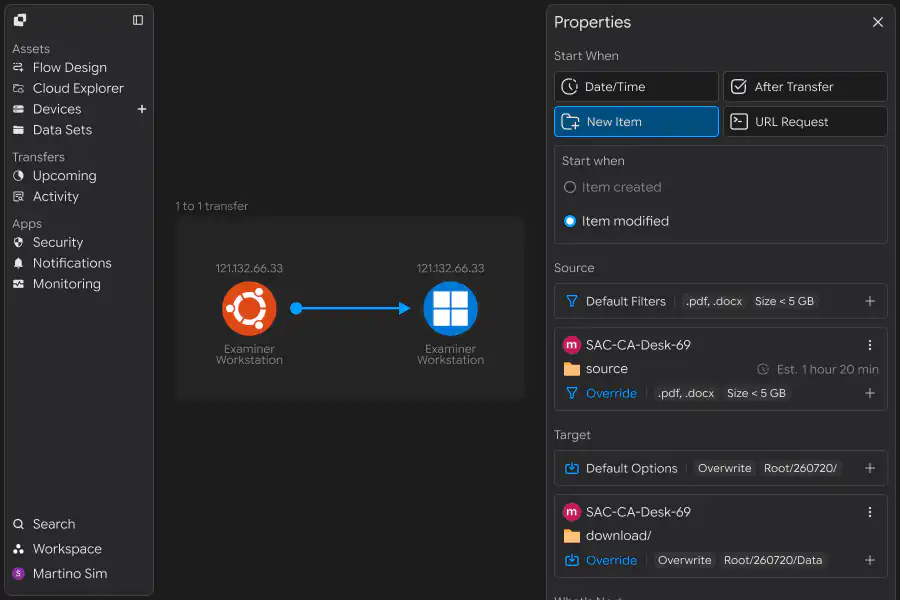Open the Security app
This screenshot has height=600, width=900.
click(48, 242)
